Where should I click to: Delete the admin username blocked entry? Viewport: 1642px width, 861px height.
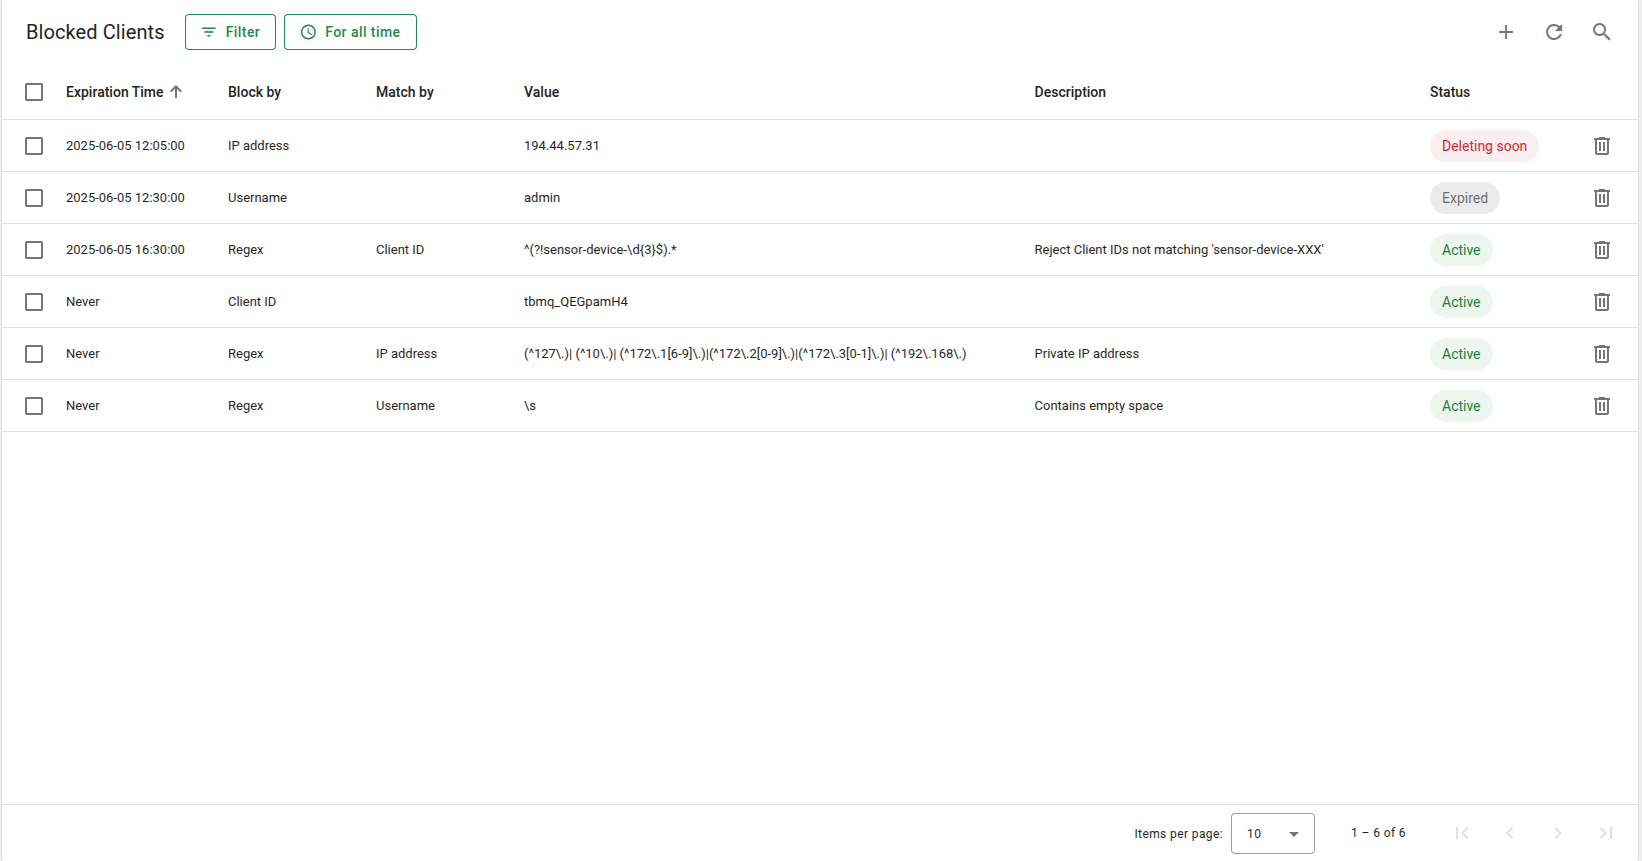tap(1601, 198)
